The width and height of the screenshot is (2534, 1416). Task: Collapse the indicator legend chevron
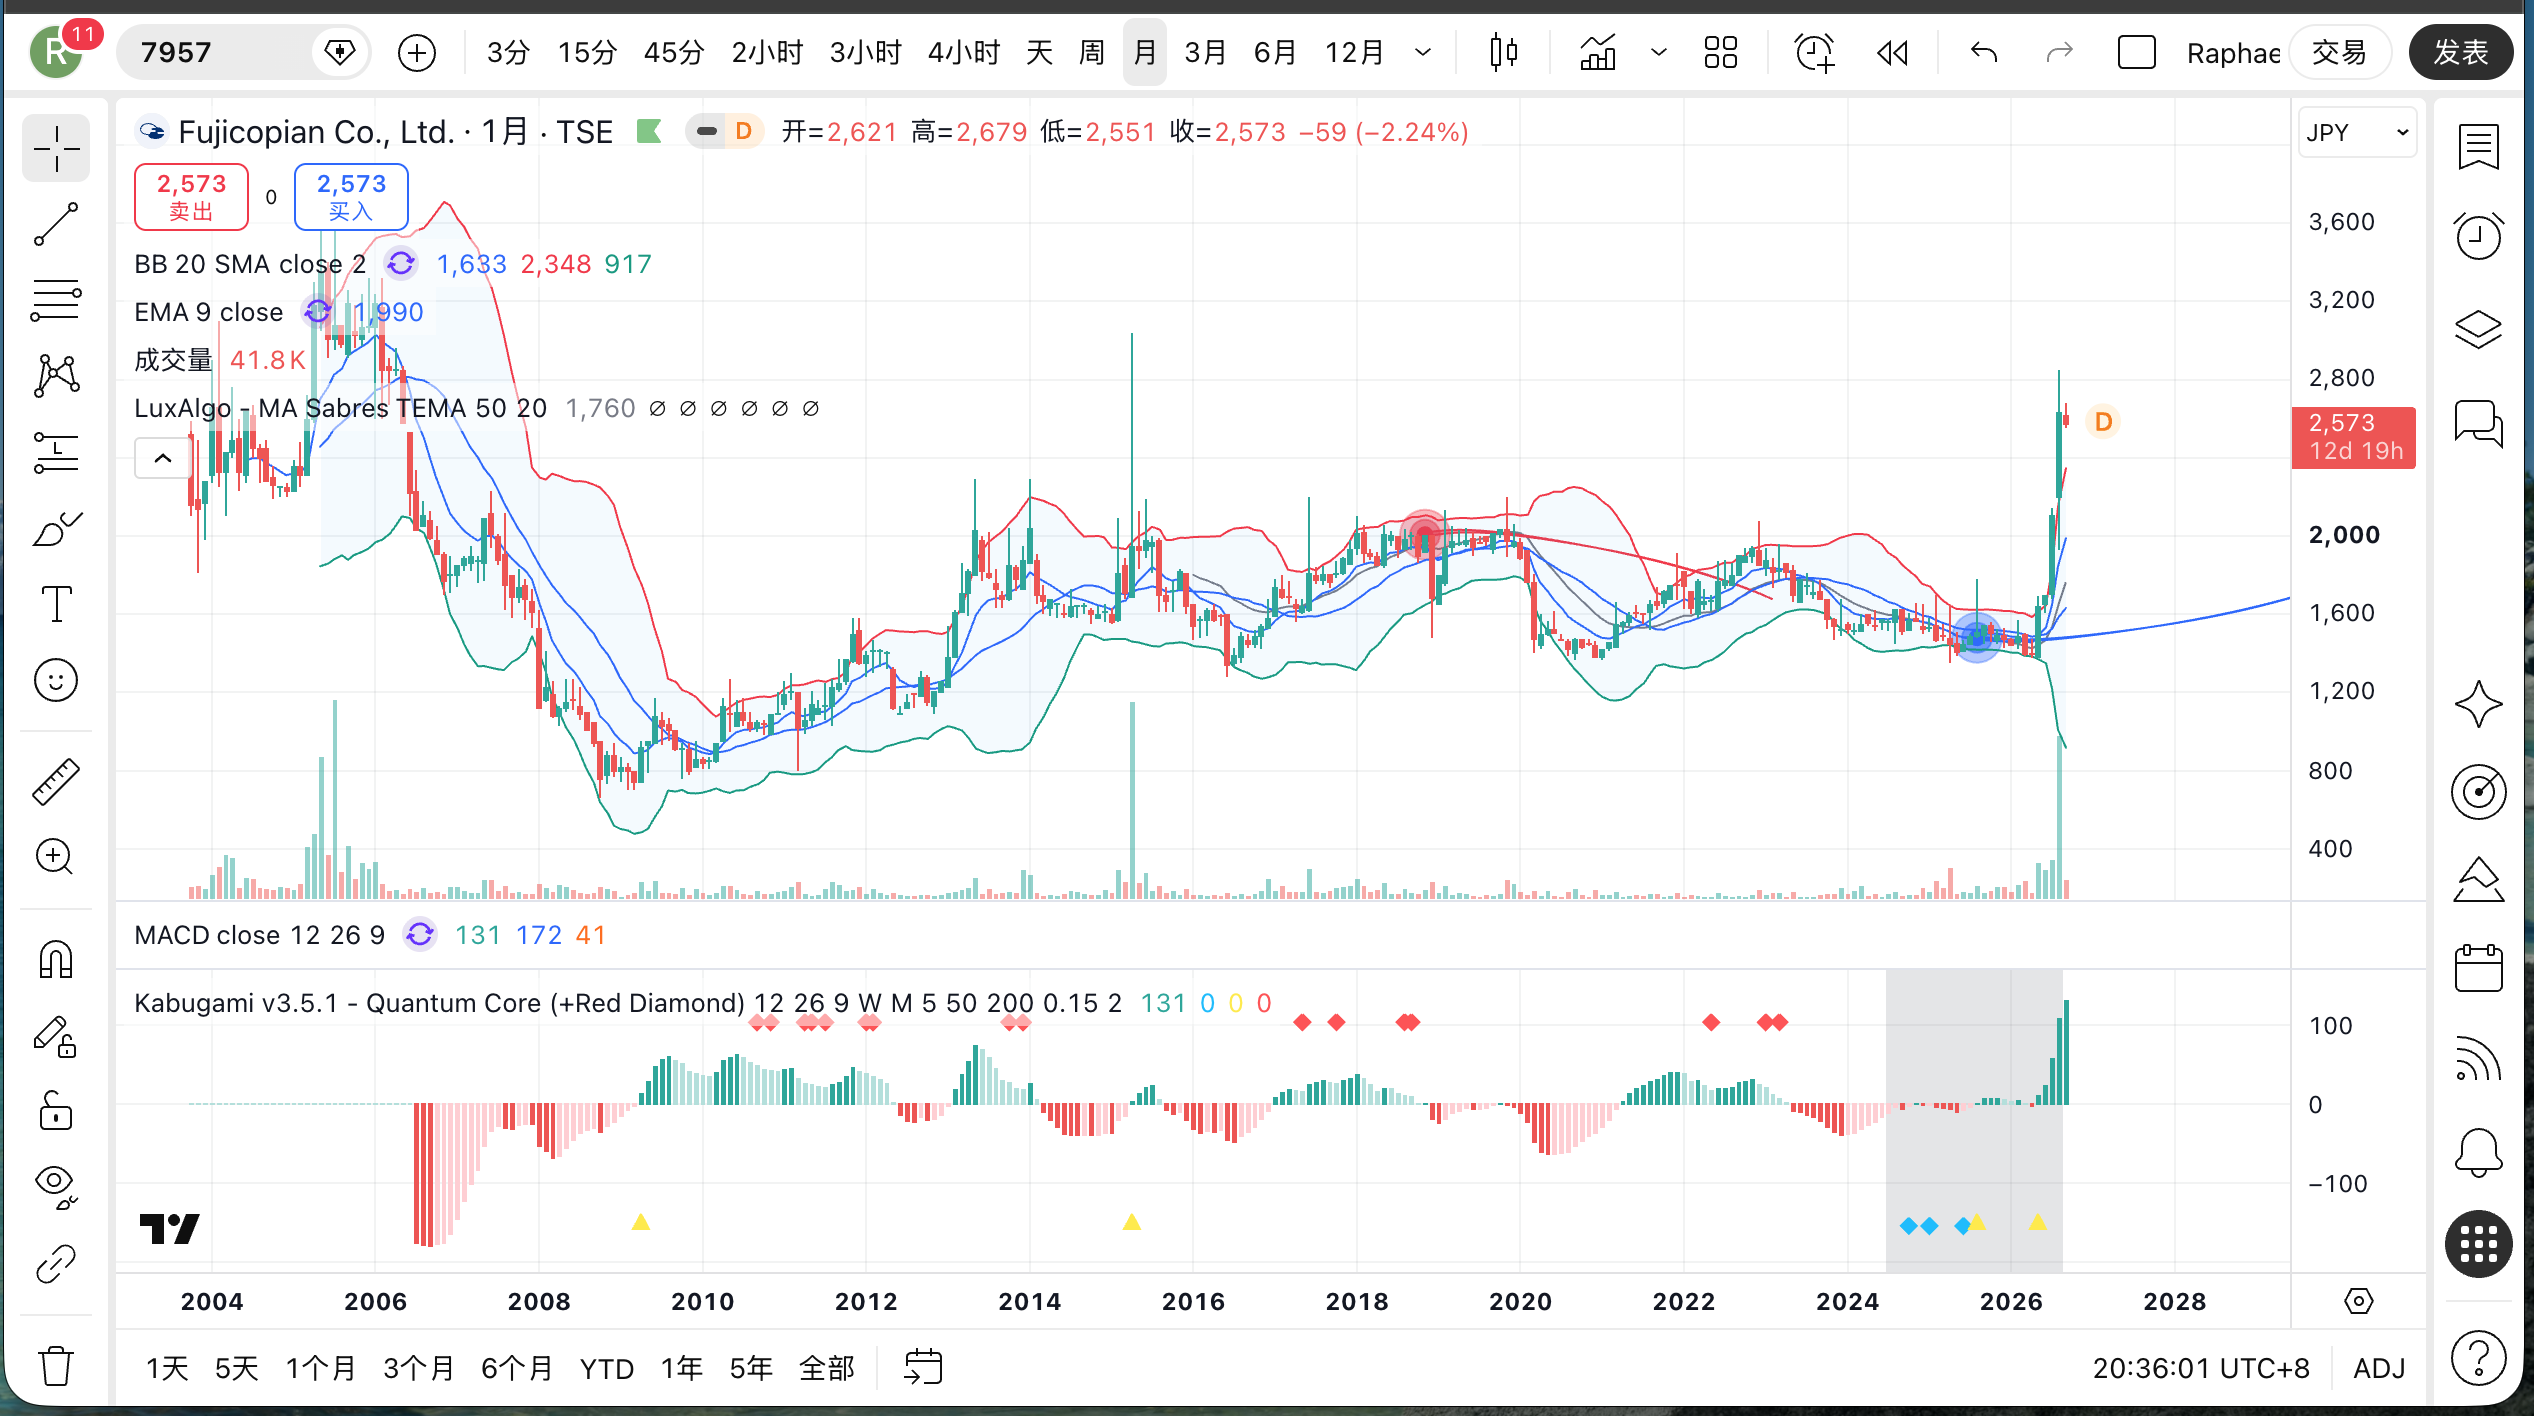163,458
